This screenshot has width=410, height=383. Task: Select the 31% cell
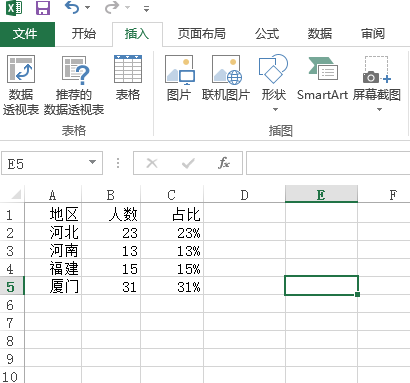[x=172, y=286]
